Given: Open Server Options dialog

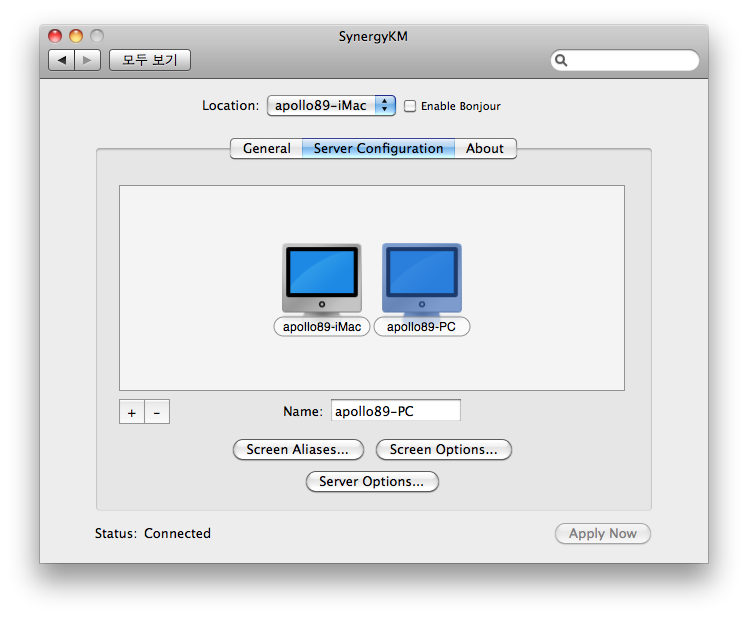Looking at the screenshot, I should (x=371, y=482).
